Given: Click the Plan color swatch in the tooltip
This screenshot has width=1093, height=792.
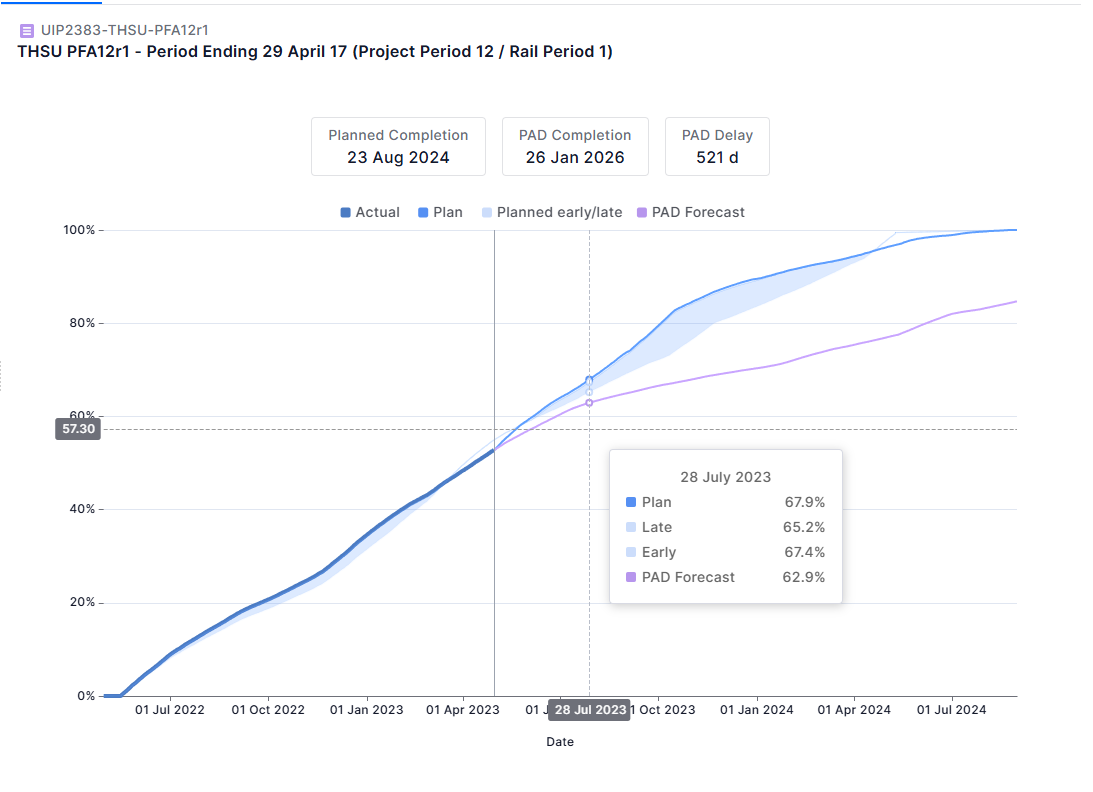Looking at the screenshot, I should (x=630, y=502).
